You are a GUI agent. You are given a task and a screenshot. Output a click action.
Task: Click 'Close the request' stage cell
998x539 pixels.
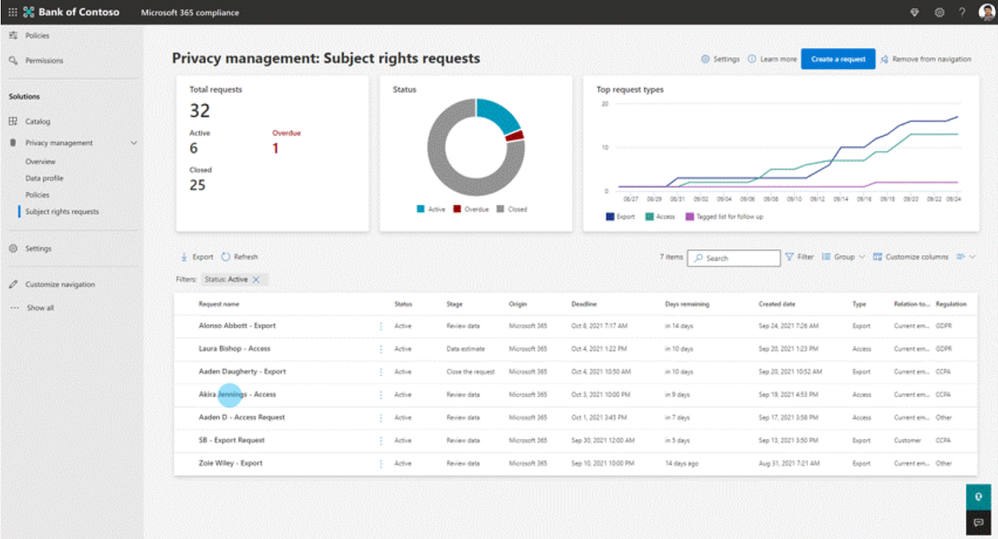pyautogui.click(x=470, y=372)
